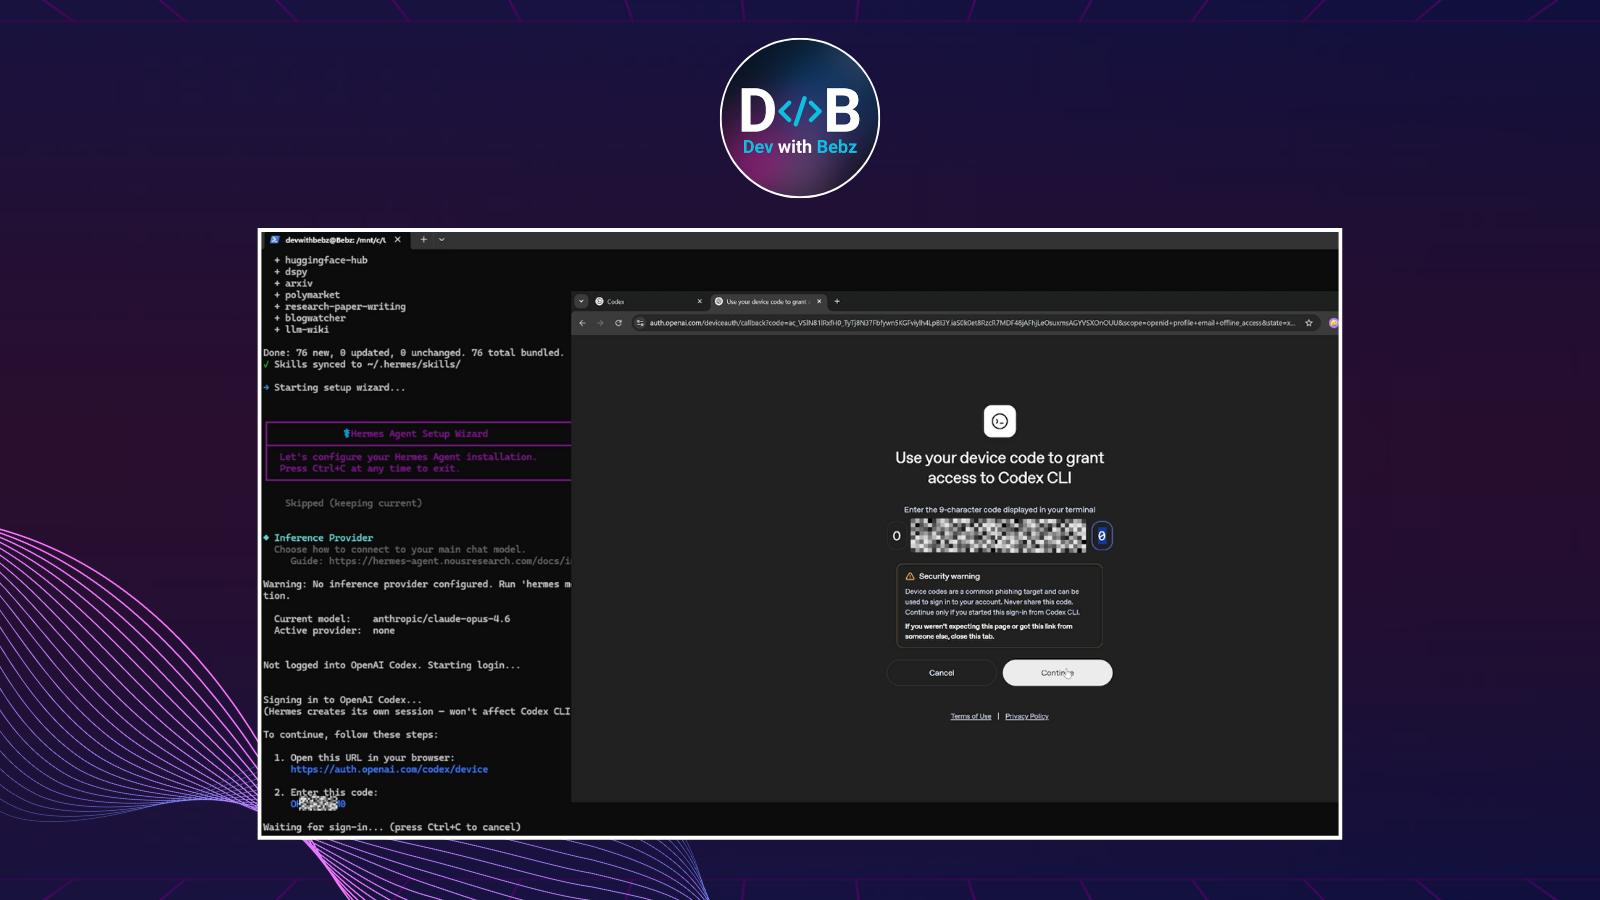1600x900 pixels.
Task: Click the PowerShell icon on the terminal tab
Action: 275,240
